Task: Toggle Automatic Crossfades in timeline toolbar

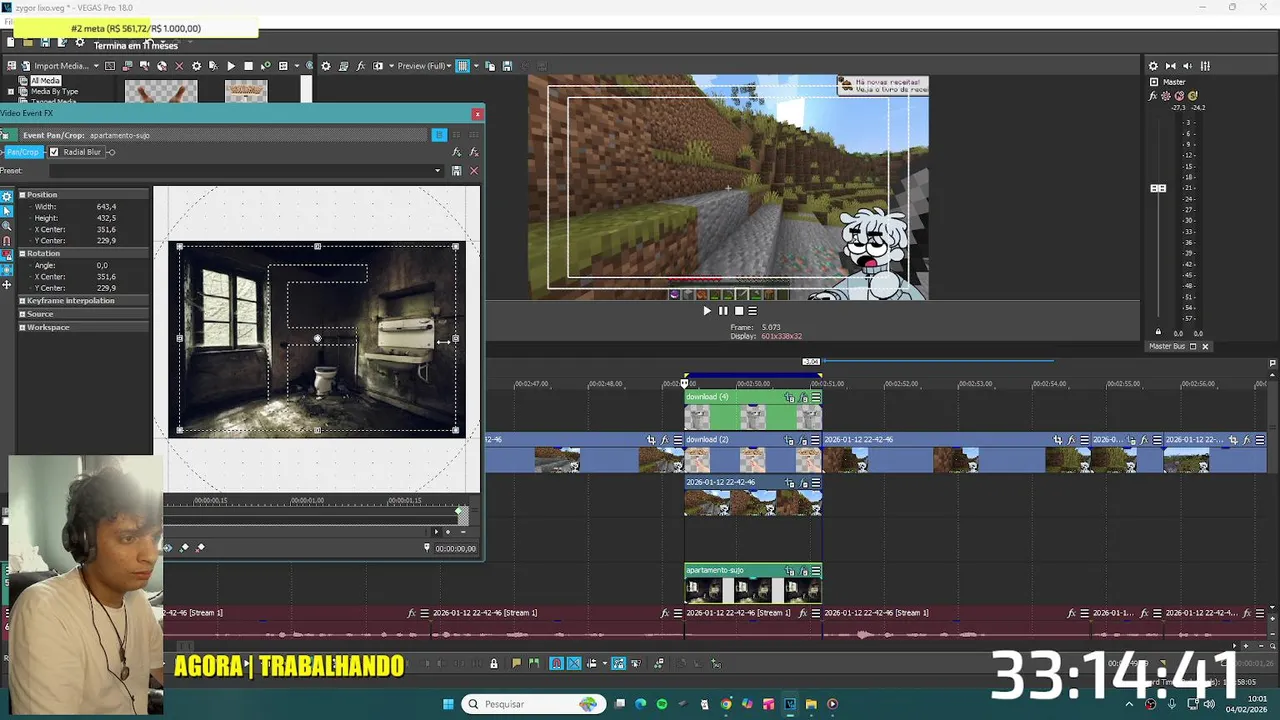Action: pos(574,664)
